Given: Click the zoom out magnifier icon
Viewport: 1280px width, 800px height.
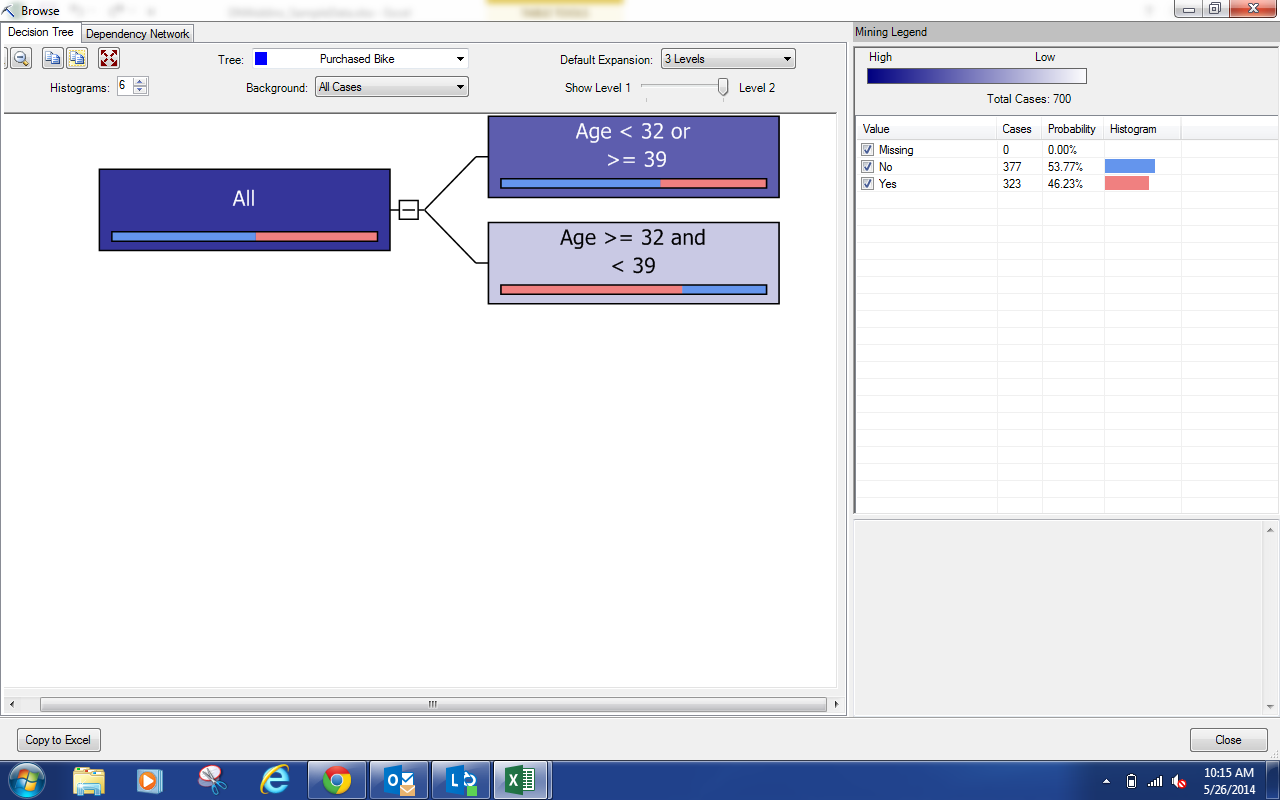Looking at the screenshot, I should tap(20, 58).
